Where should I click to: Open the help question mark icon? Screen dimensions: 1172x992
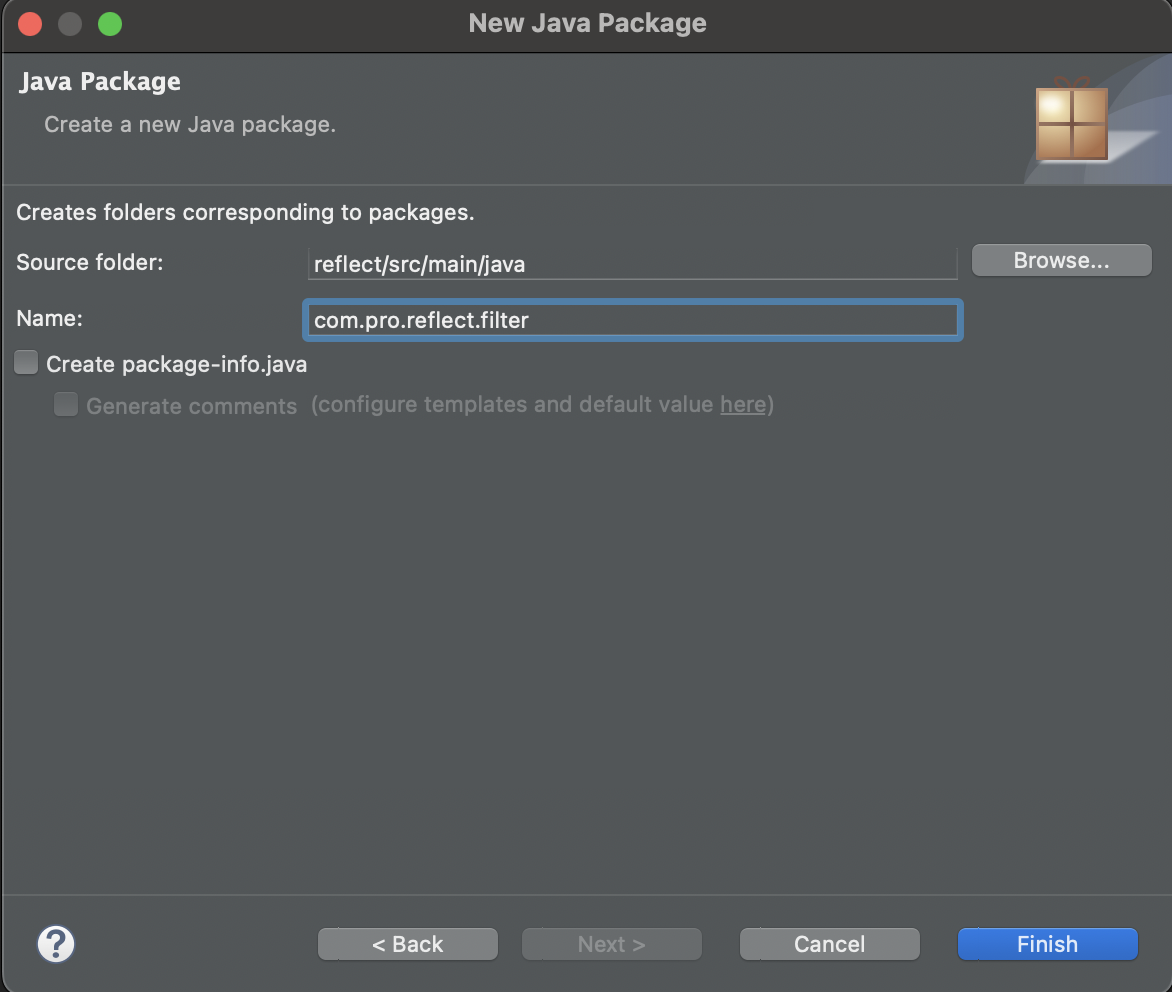pyautogui.click(x=56, y=943)
